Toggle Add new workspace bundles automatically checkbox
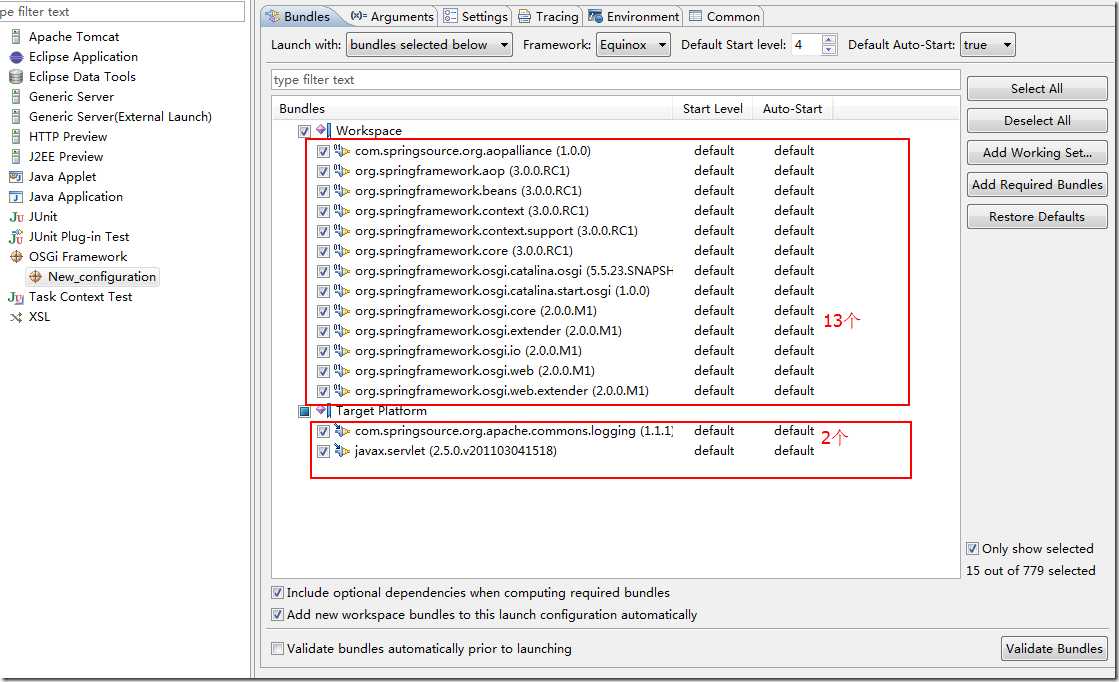Image resolution: width=1119 pixels, height=682 pixels. click(x=277, y=614)
